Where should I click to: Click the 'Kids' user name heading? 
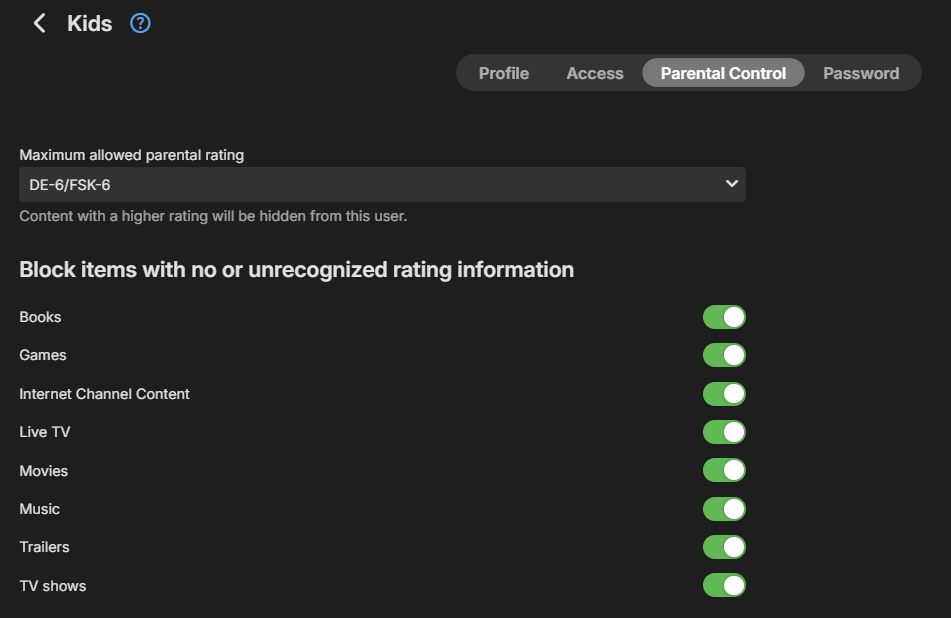click(x=90, y=24)
